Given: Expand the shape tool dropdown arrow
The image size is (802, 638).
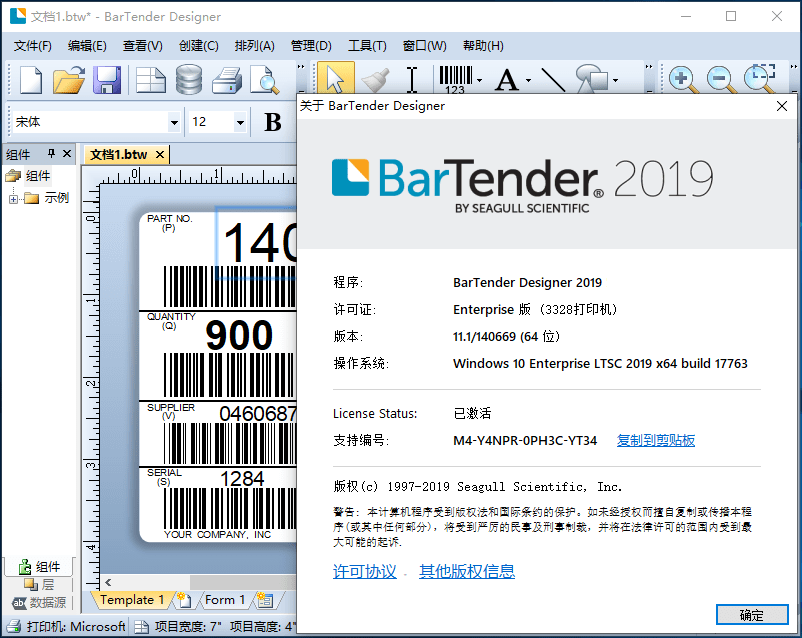Looking at the screenshot, I should (615, 80).
